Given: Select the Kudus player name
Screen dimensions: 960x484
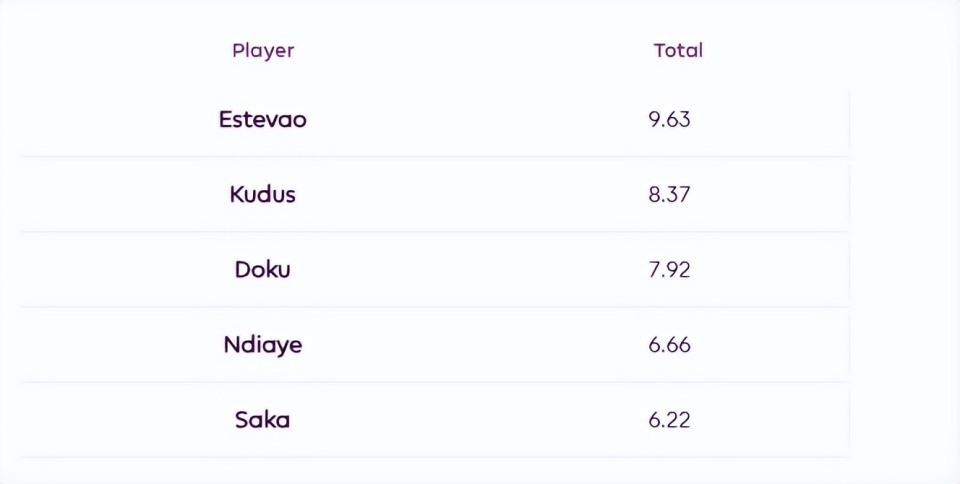Looking at the screenshot, I should [263, 194].
